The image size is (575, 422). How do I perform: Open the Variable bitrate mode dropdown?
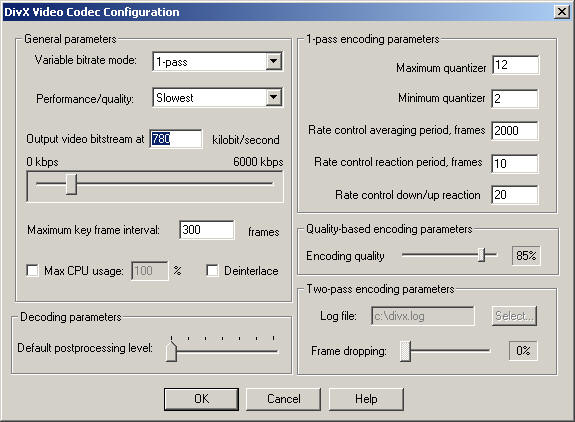(x=217, y=61)
